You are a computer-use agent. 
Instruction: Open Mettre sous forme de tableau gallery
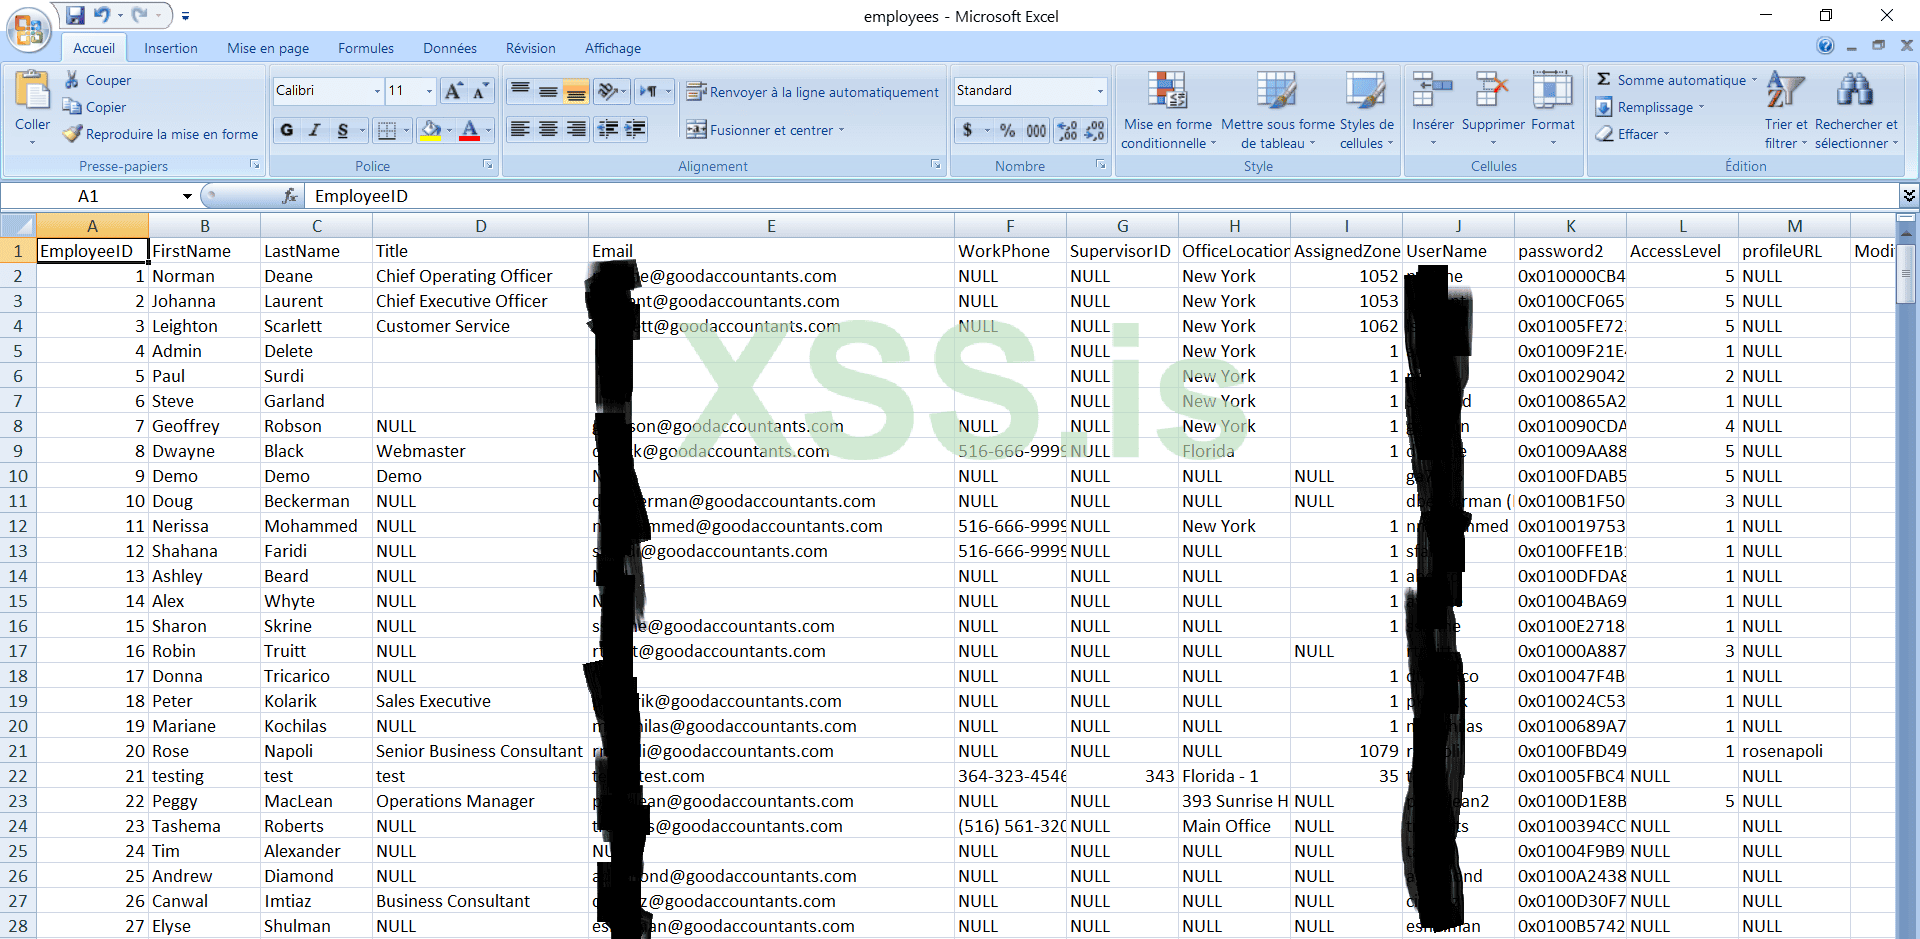click(x=1278, y=110)
